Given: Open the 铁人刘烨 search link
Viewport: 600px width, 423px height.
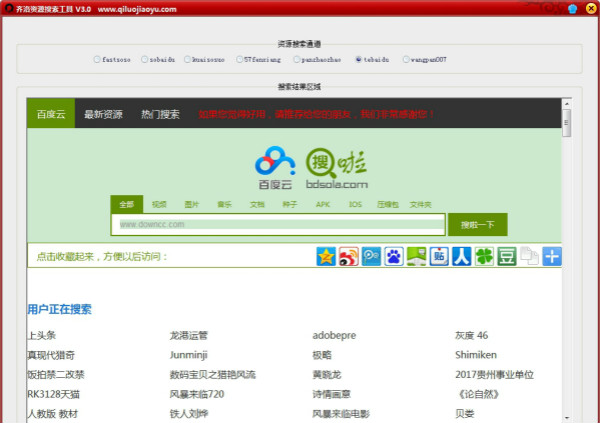Looking at the screenshot, I should tap(189, 413).
